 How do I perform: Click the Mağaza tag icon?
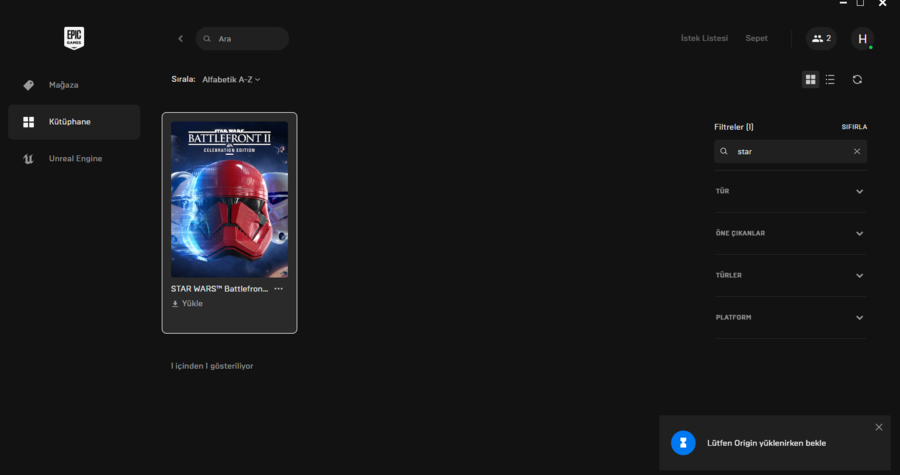[x=28, y=85]
